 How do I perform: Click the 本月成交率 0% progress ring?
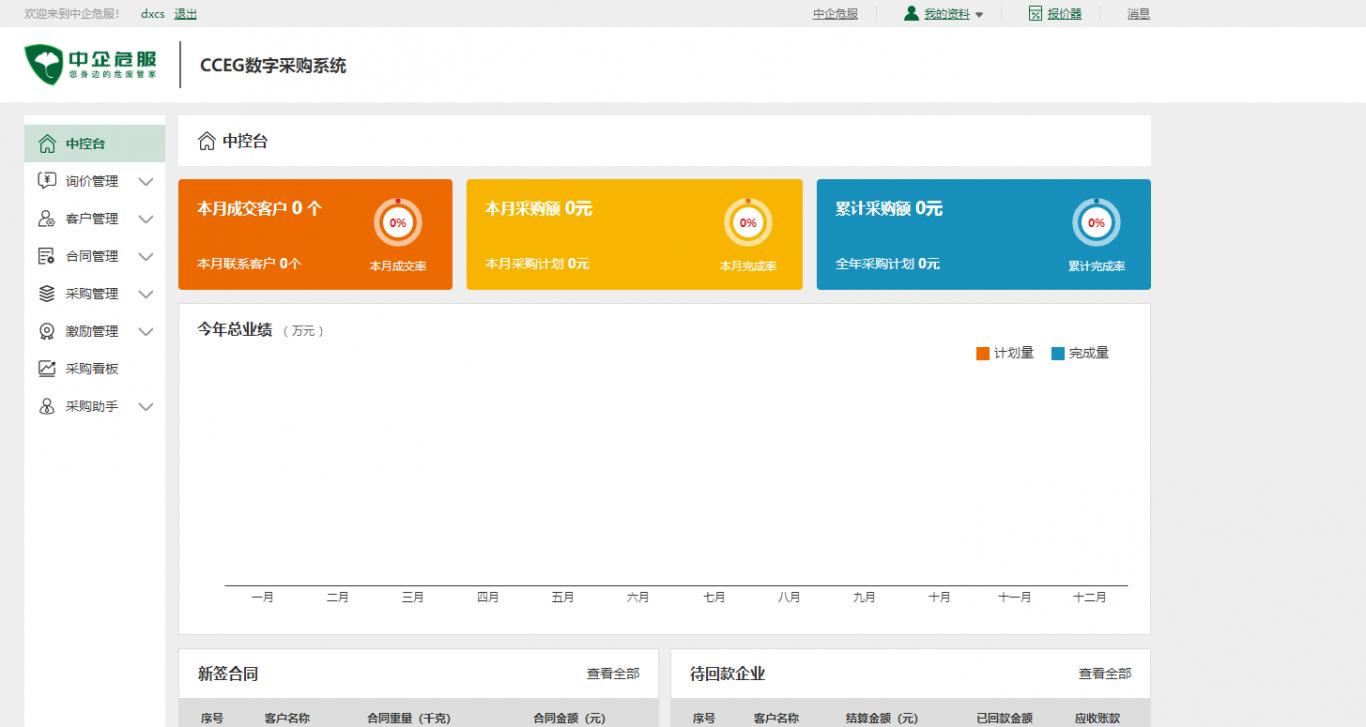pyautogui.click(x=398, y=223)
